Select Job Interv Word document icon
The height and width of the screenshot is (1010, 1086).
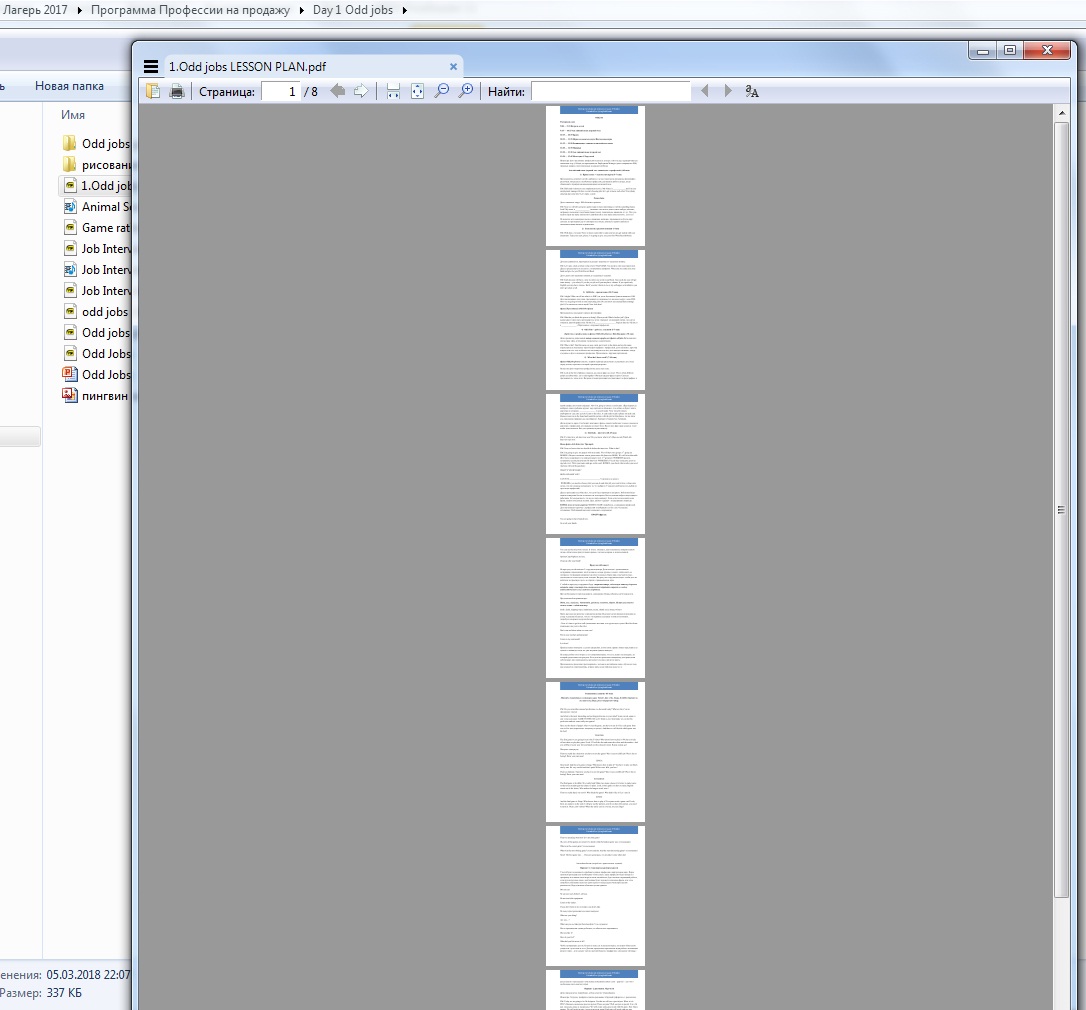pyautogui.click(x=70, y=269)
